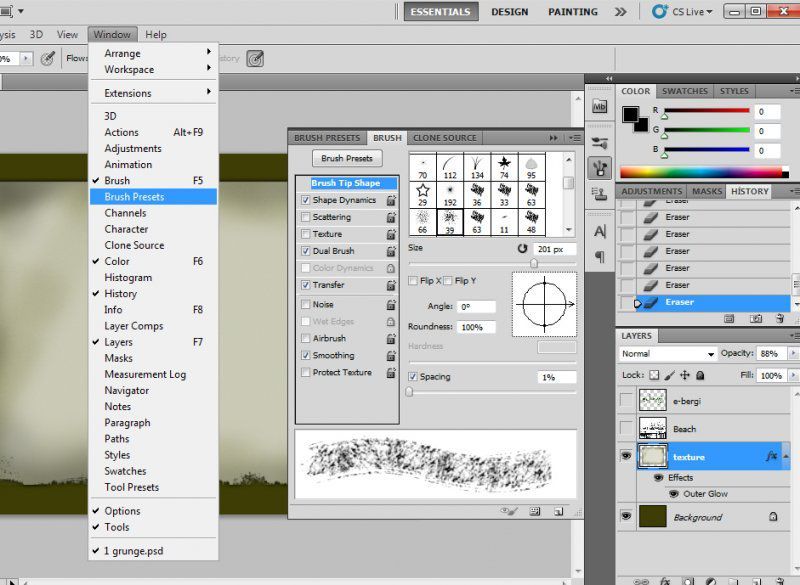Enable the Scattering checkbox

[x=306, y=217]
